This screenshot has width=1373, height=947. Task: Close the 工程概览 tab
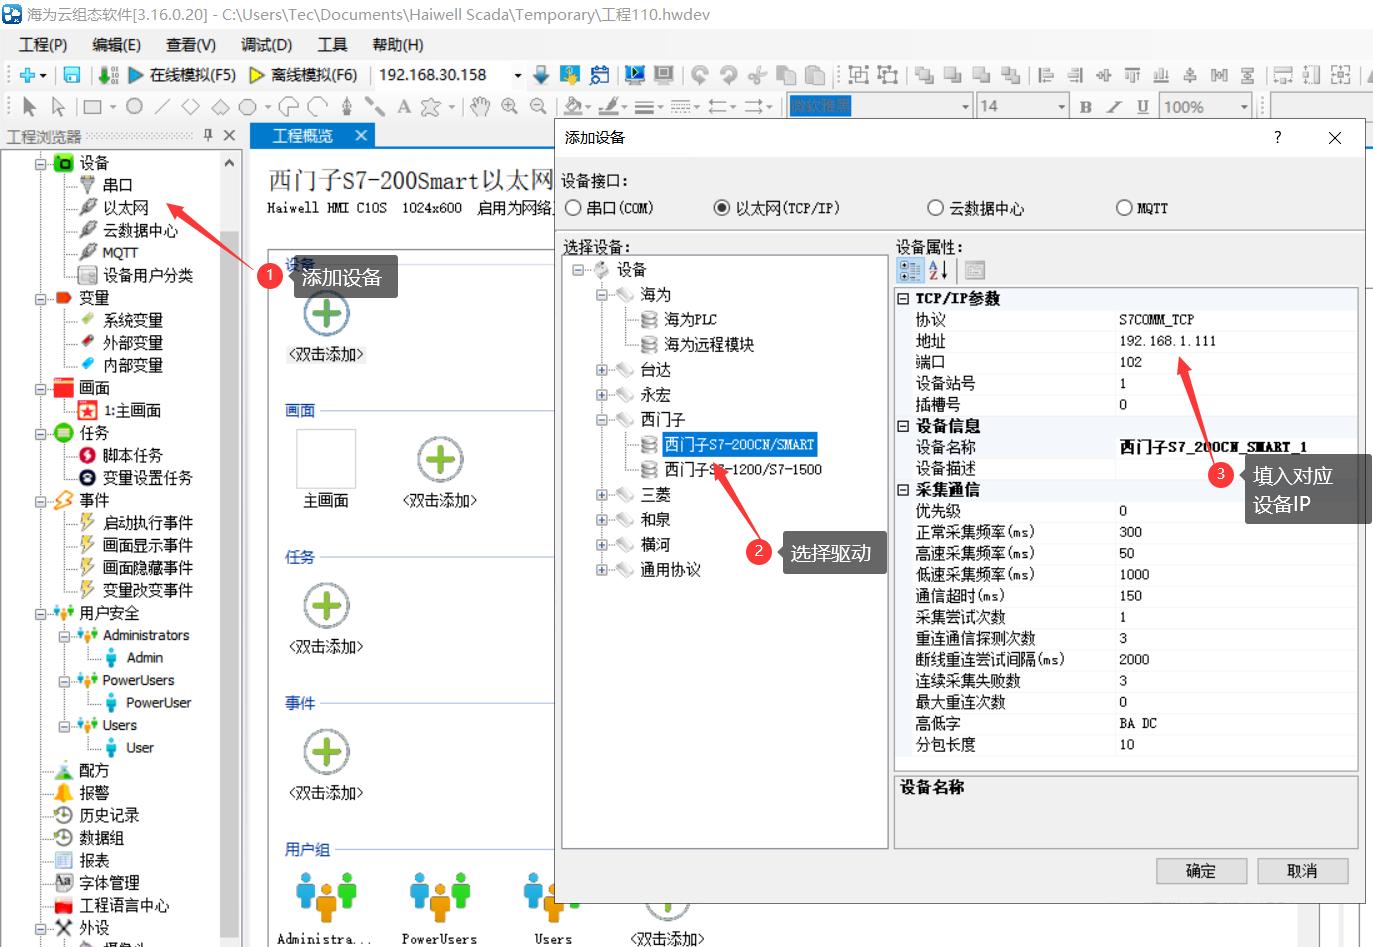pos(361,135)
